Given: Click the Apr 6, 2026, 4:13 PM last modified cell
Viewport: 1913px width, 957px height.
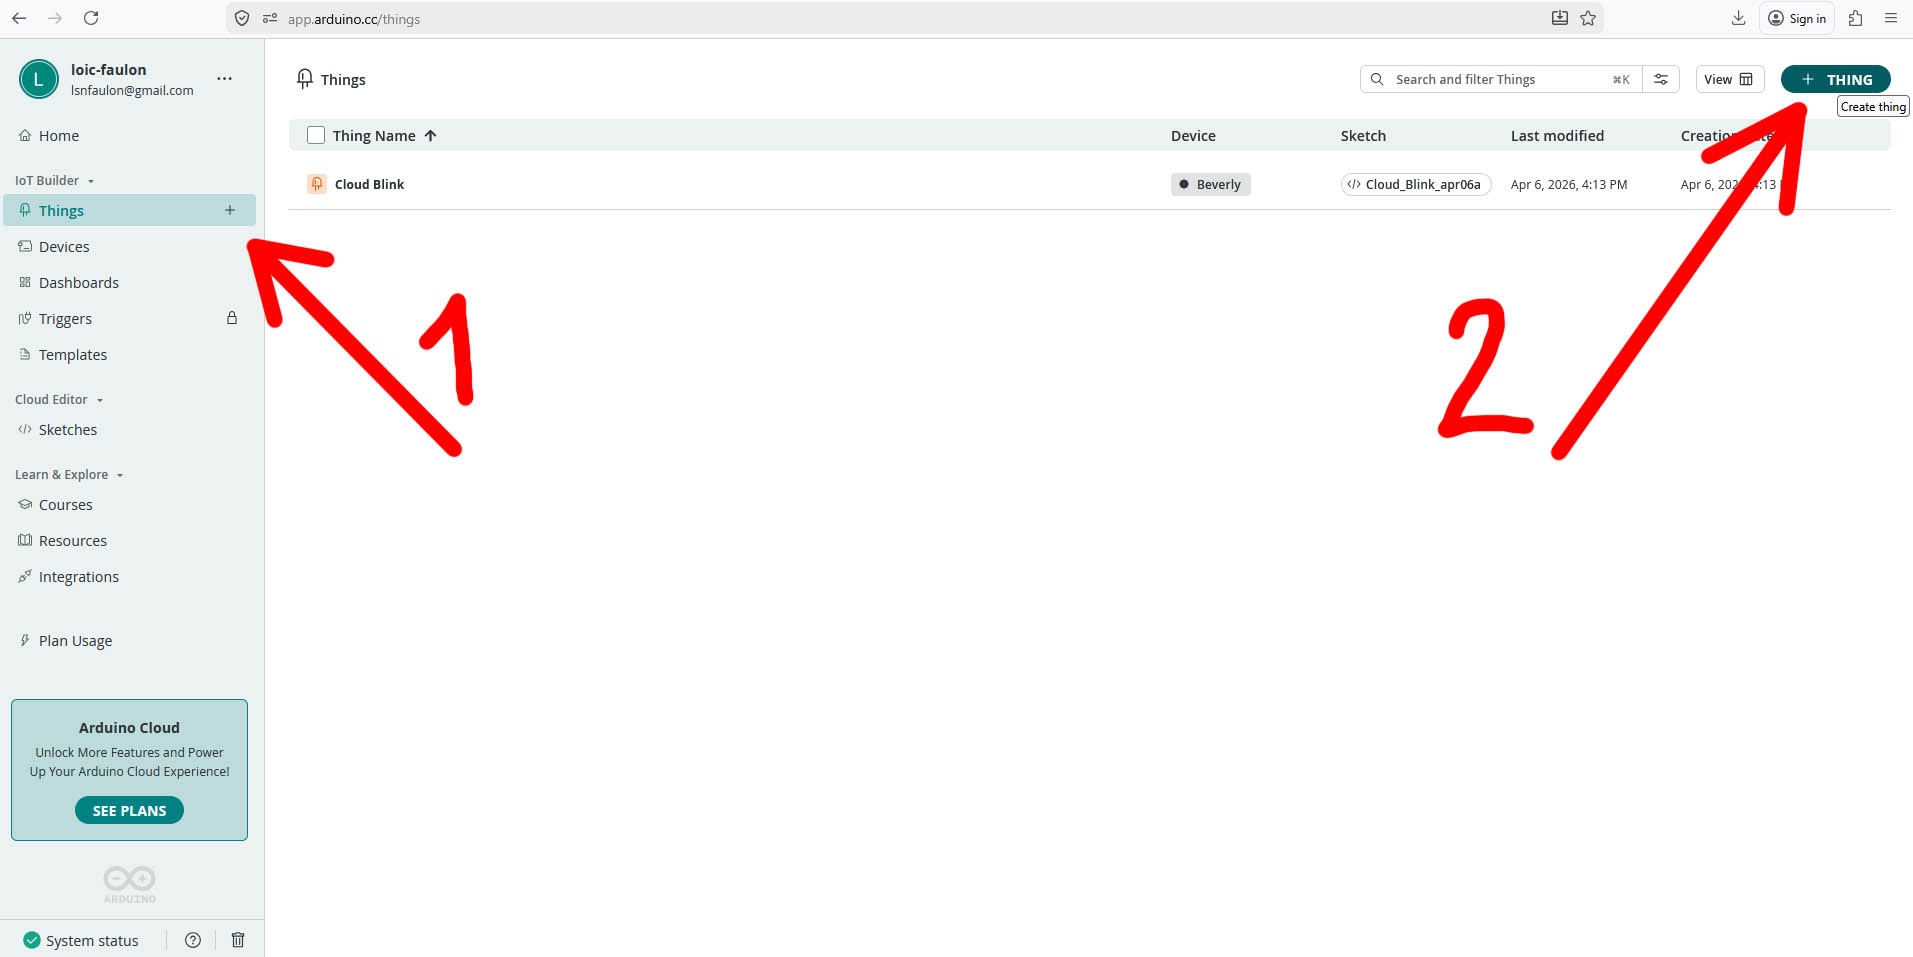Looking at the screenshot, I should pyautogui.click(x=1569, y=184).
